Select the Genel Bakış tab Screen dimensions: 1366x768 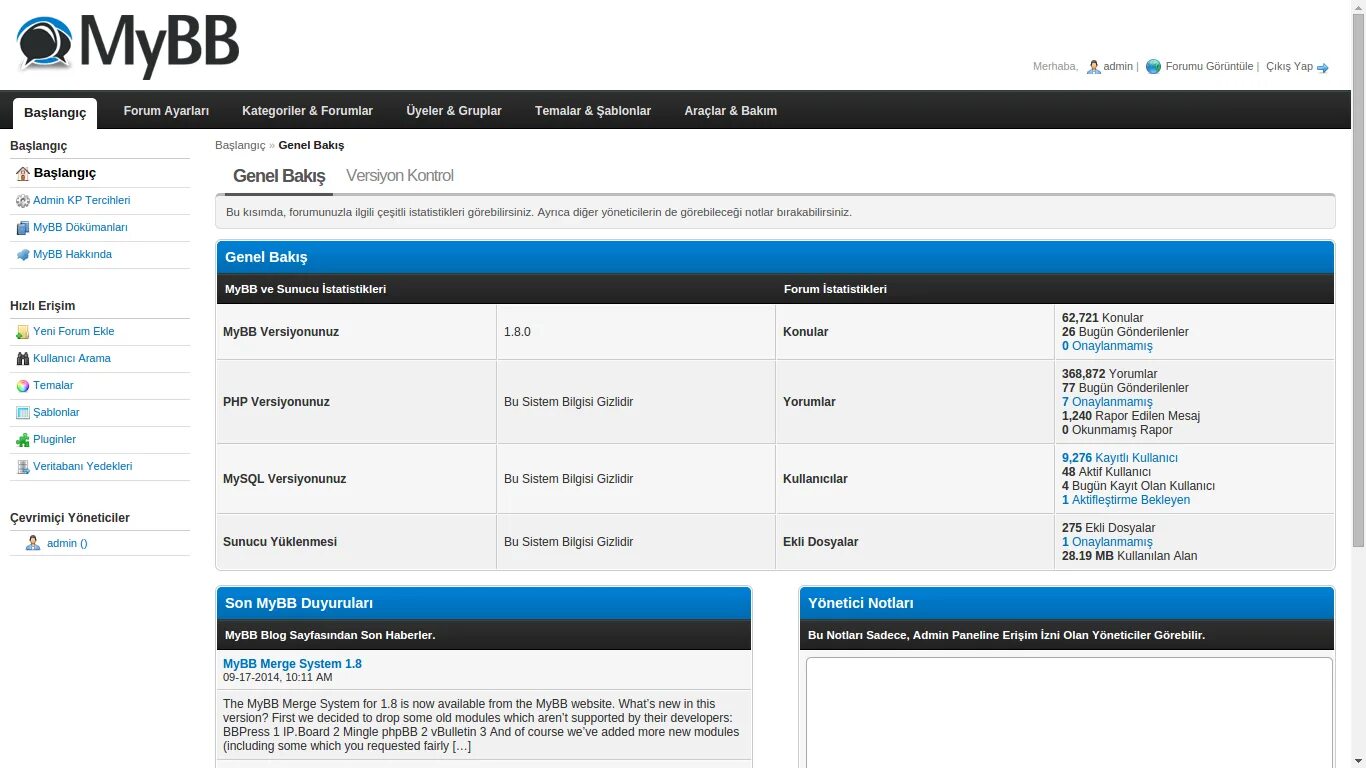[x=279, y=176]
